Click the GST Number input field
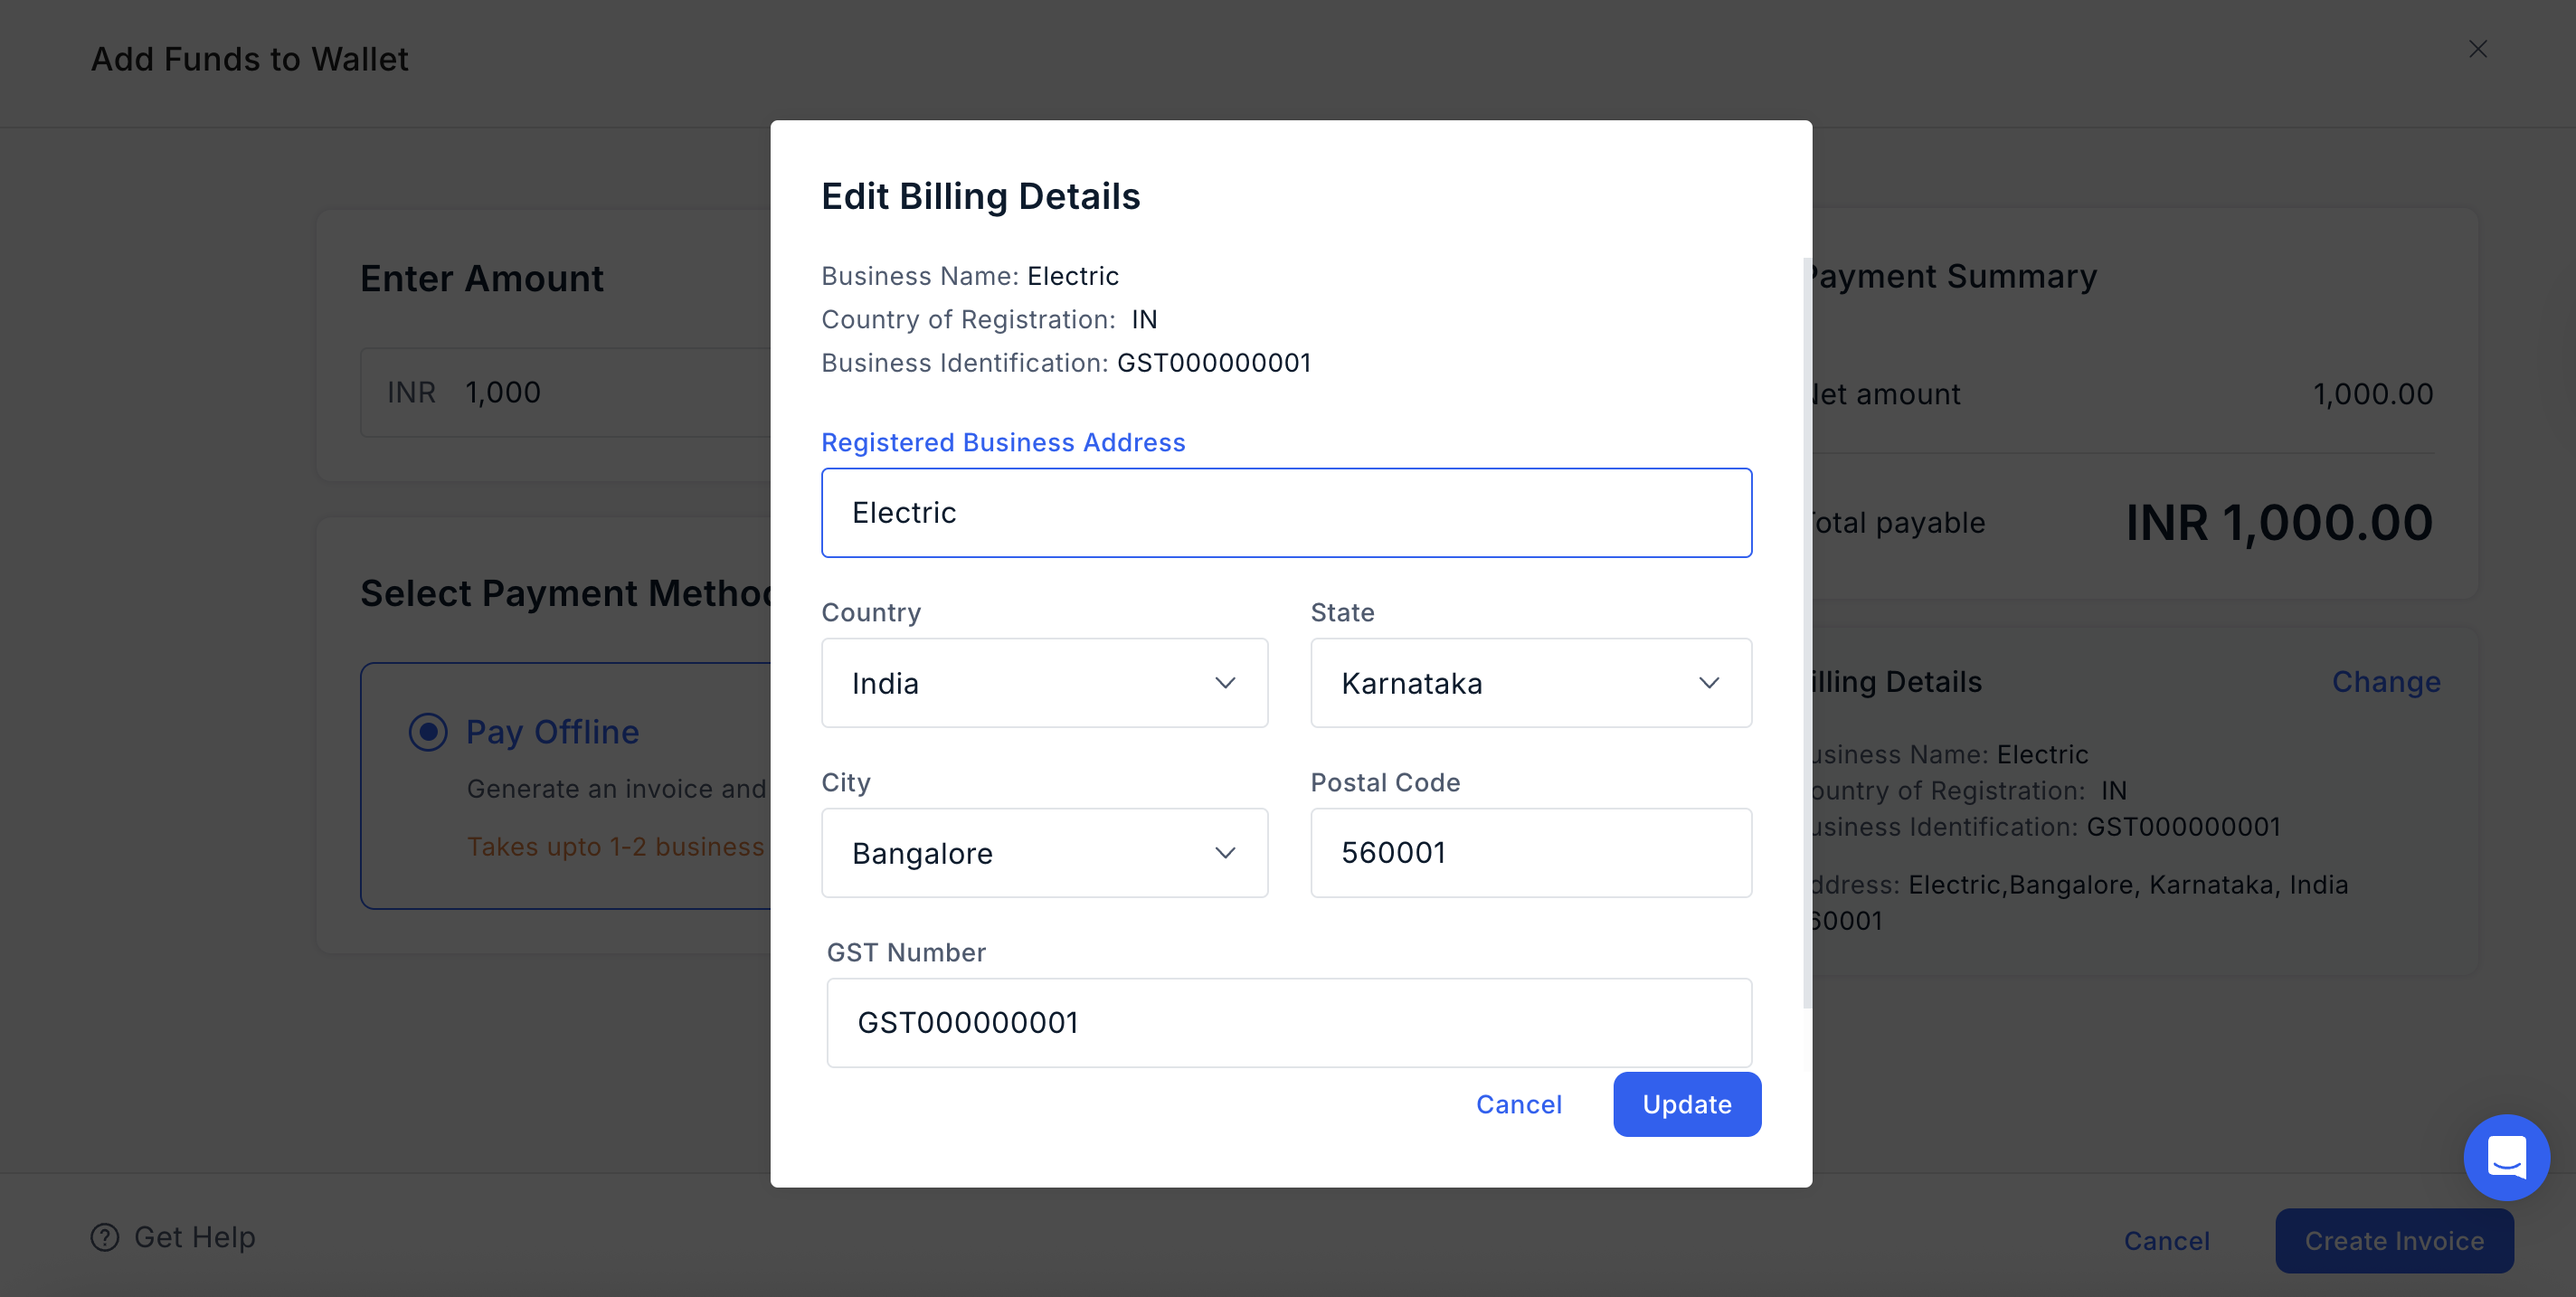Screen dimensions: 2576x1297 (1289, 1023)
